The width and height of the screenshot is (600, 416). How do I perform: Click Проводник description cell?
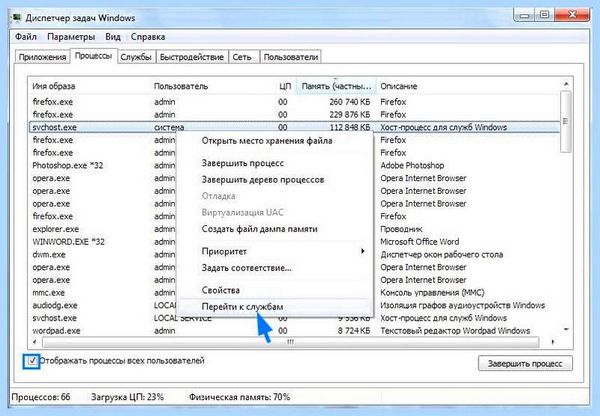tap(401, 229)
